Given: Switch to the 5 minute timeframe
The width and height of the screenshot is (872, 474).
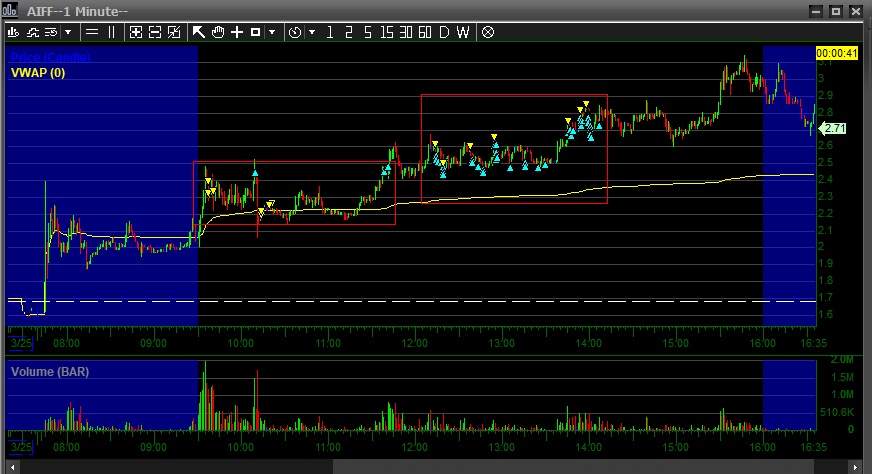Looking at the screenshot, I should click(x=368, y=32).
